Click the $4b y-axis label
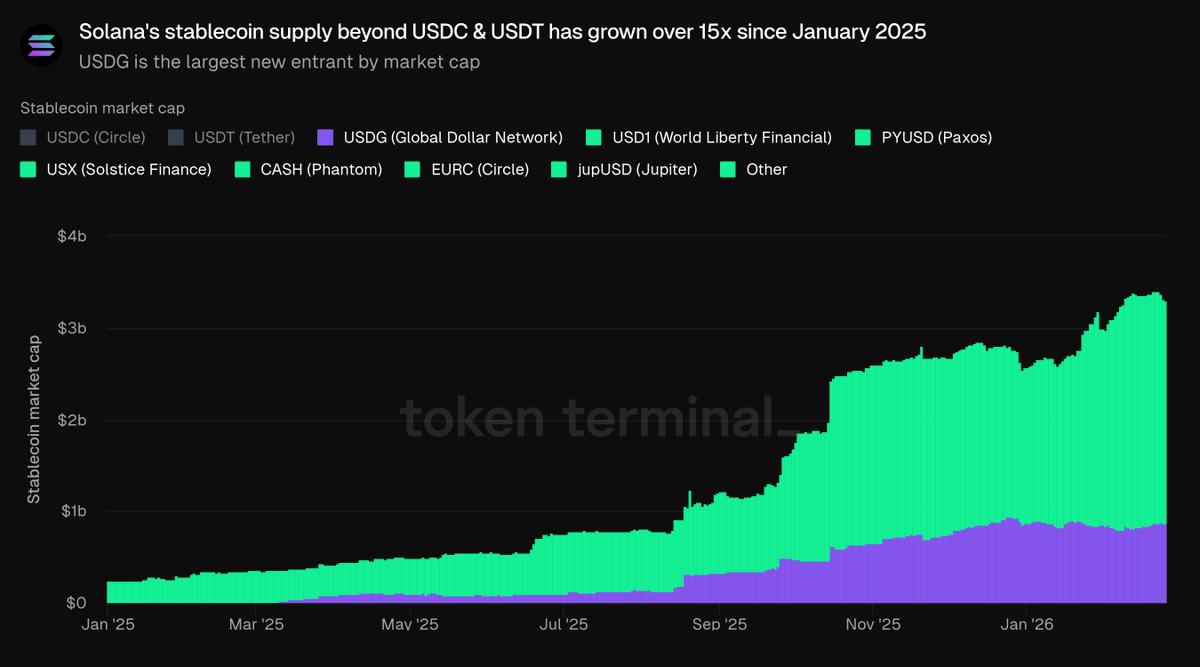The height and width of the screenshot is (667, 1200). (x=73, y=236)
